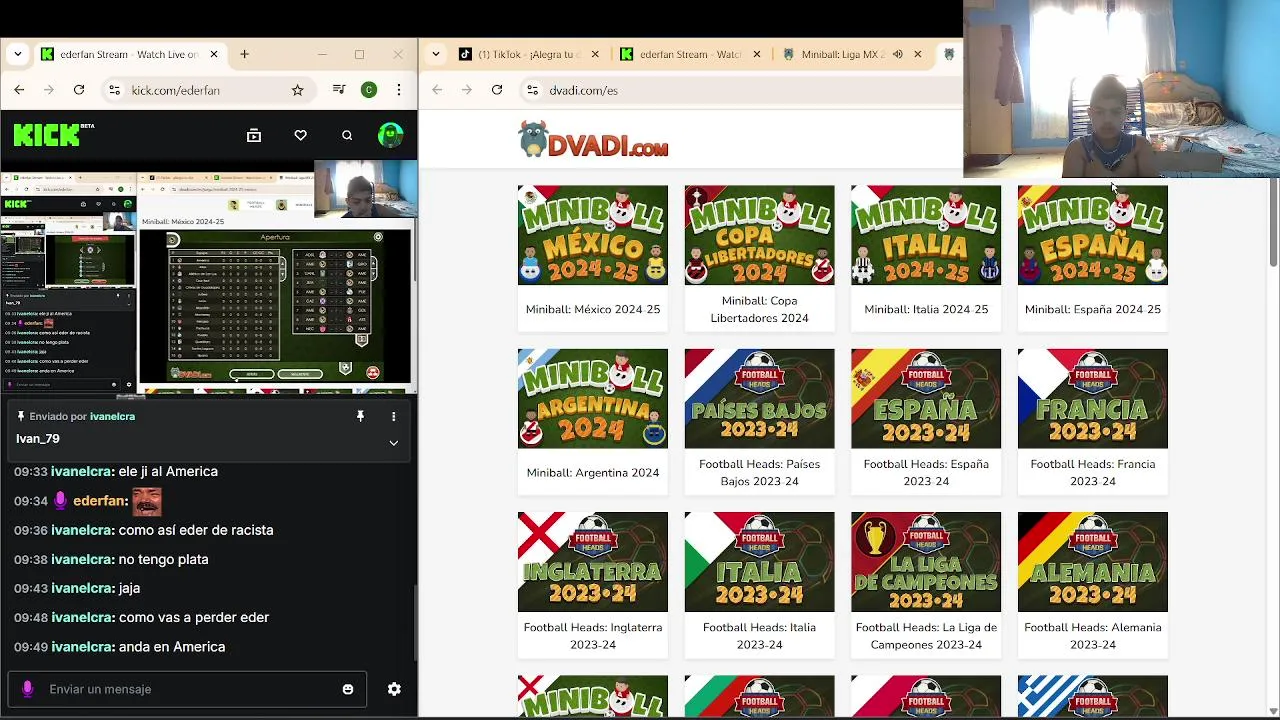Click Football Heads Francia 2023-24 thumbnail
Image resolution: width=1280 pixels, height=720 pixels.
point(1093,398)
